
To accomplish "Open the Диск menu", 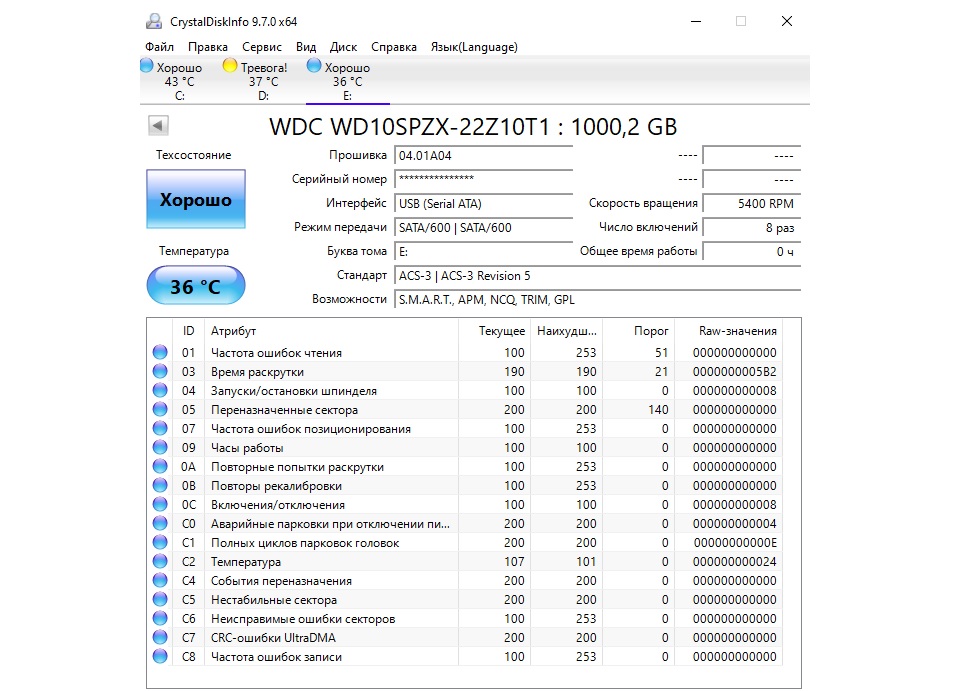I will (x=343, y=47).
